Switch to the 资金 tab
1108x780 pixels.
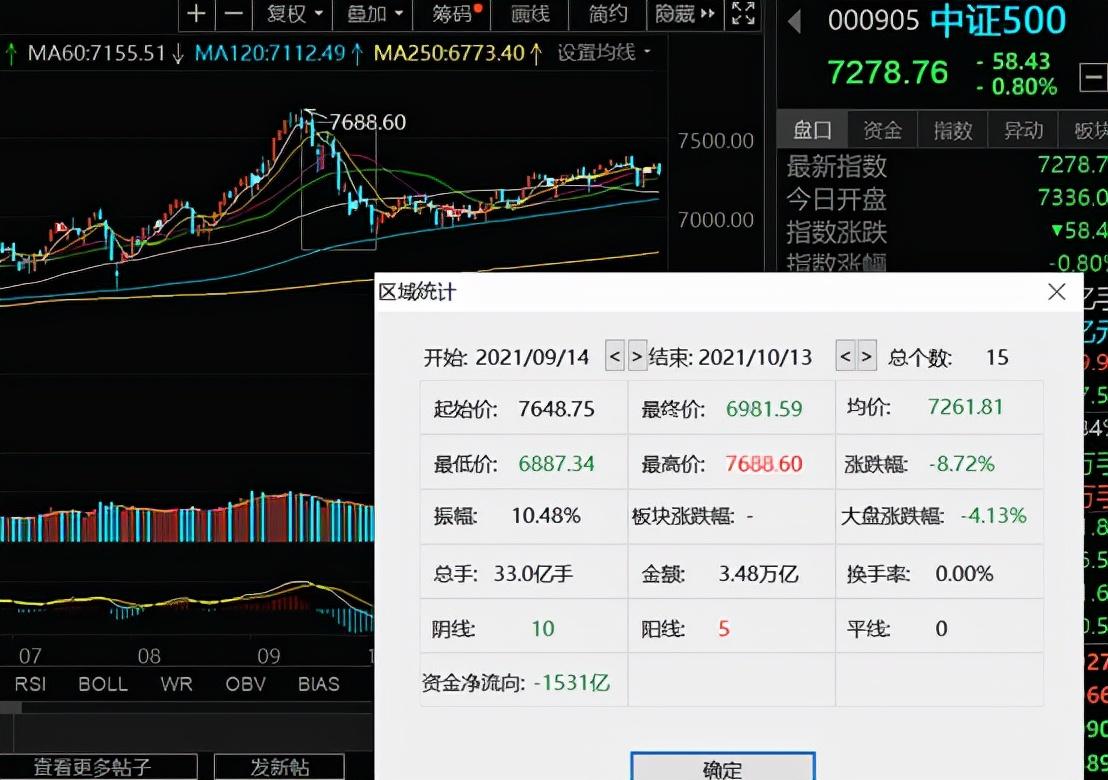click(882, 130)
